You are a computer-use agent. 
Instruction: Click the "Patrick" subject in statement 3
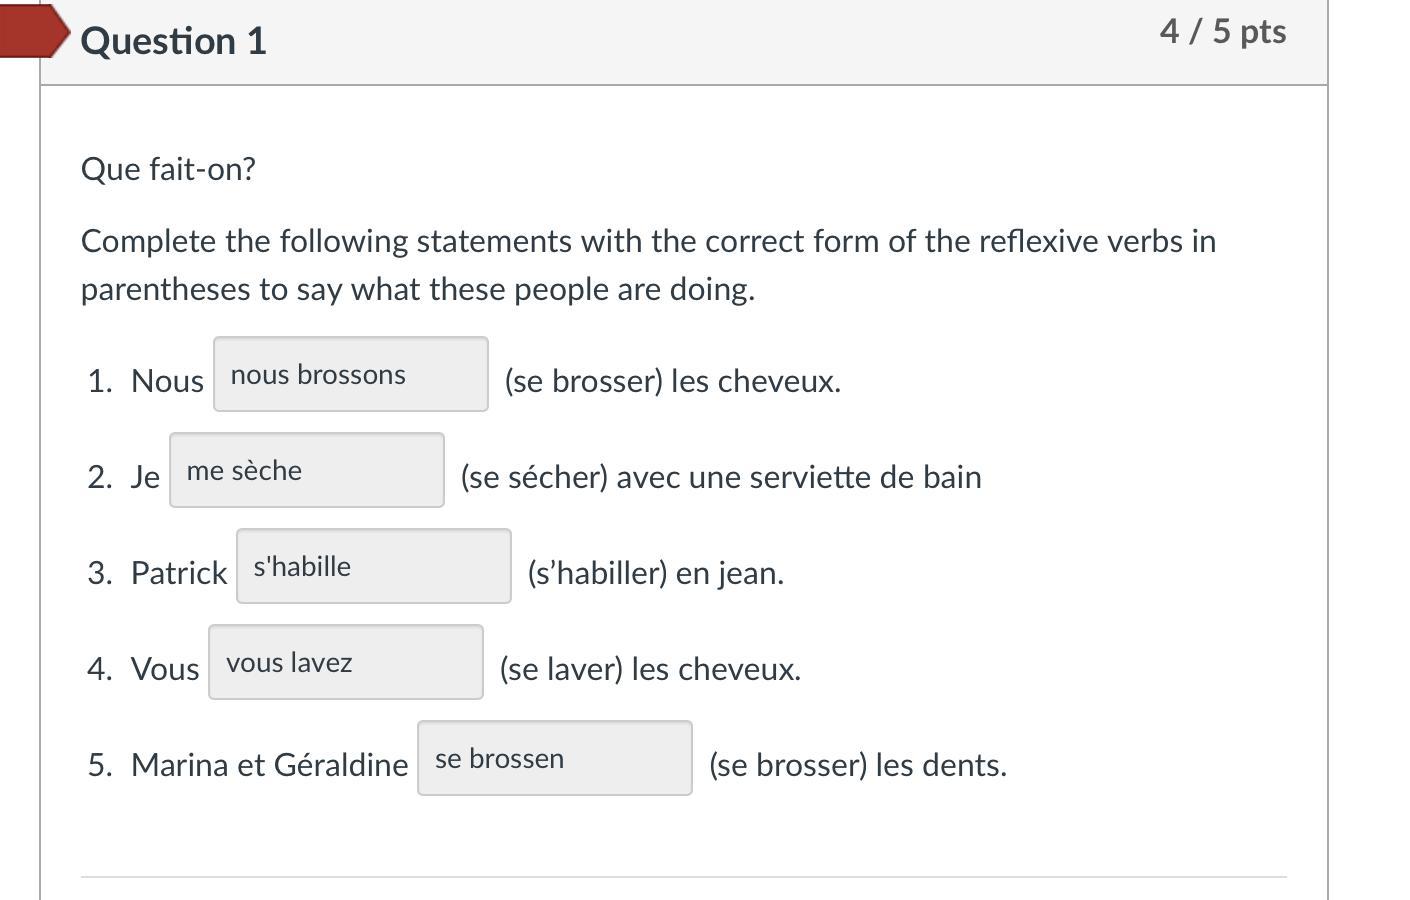pos(179,573)
